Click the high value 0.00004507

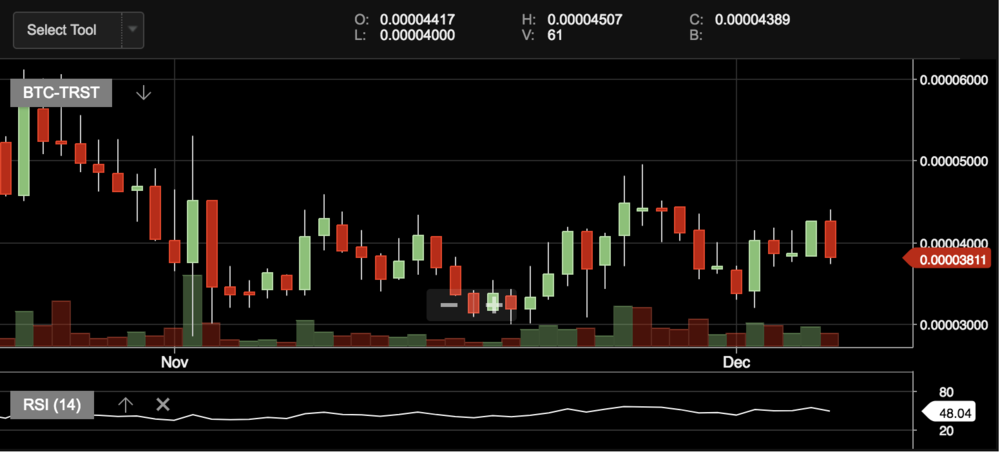(x=585, y=20)
